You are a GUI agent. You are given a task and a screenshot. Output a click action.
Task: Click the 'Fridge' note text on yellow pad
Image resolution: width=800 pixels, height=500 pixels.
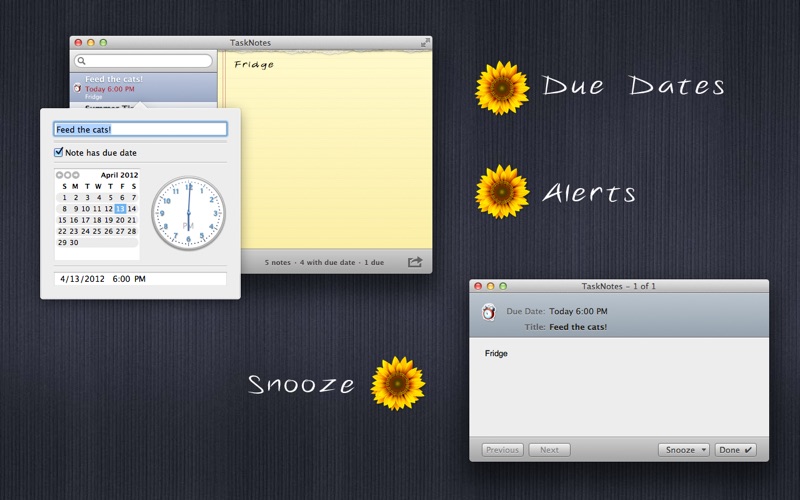(254, 64)
